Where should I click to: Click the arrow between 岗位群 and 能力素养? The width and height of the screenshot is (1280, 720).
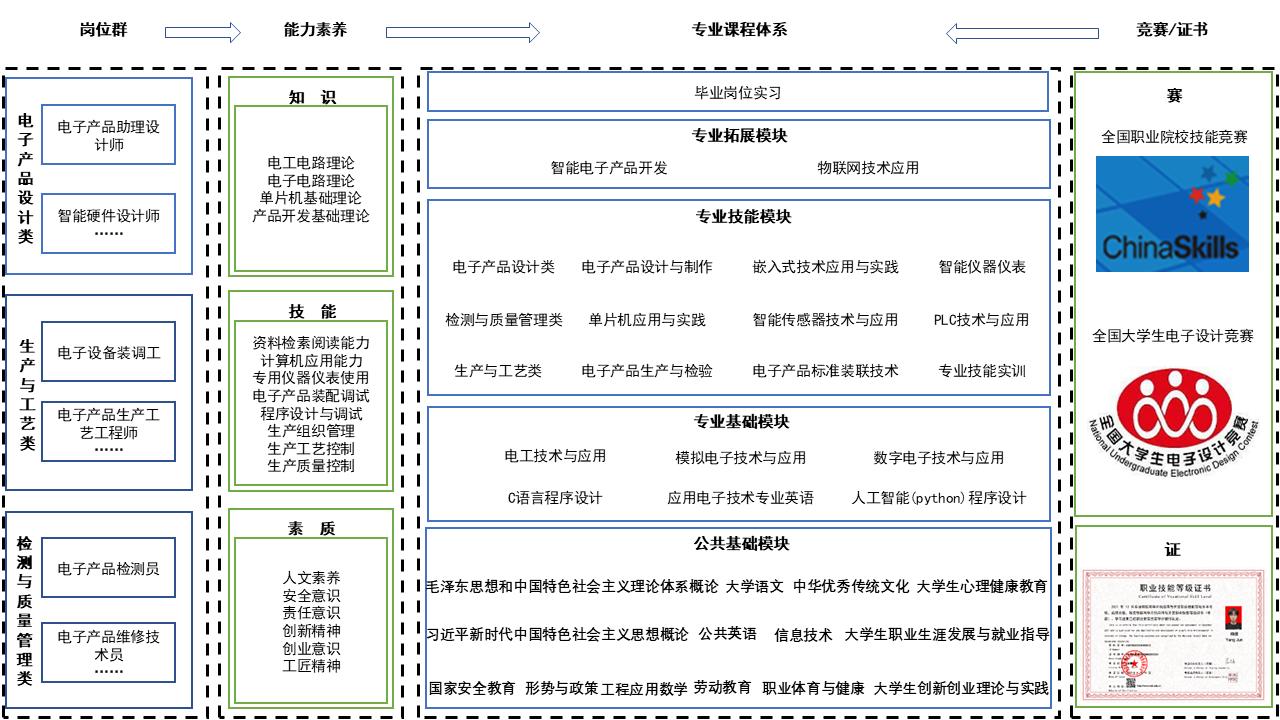point(203,33)
